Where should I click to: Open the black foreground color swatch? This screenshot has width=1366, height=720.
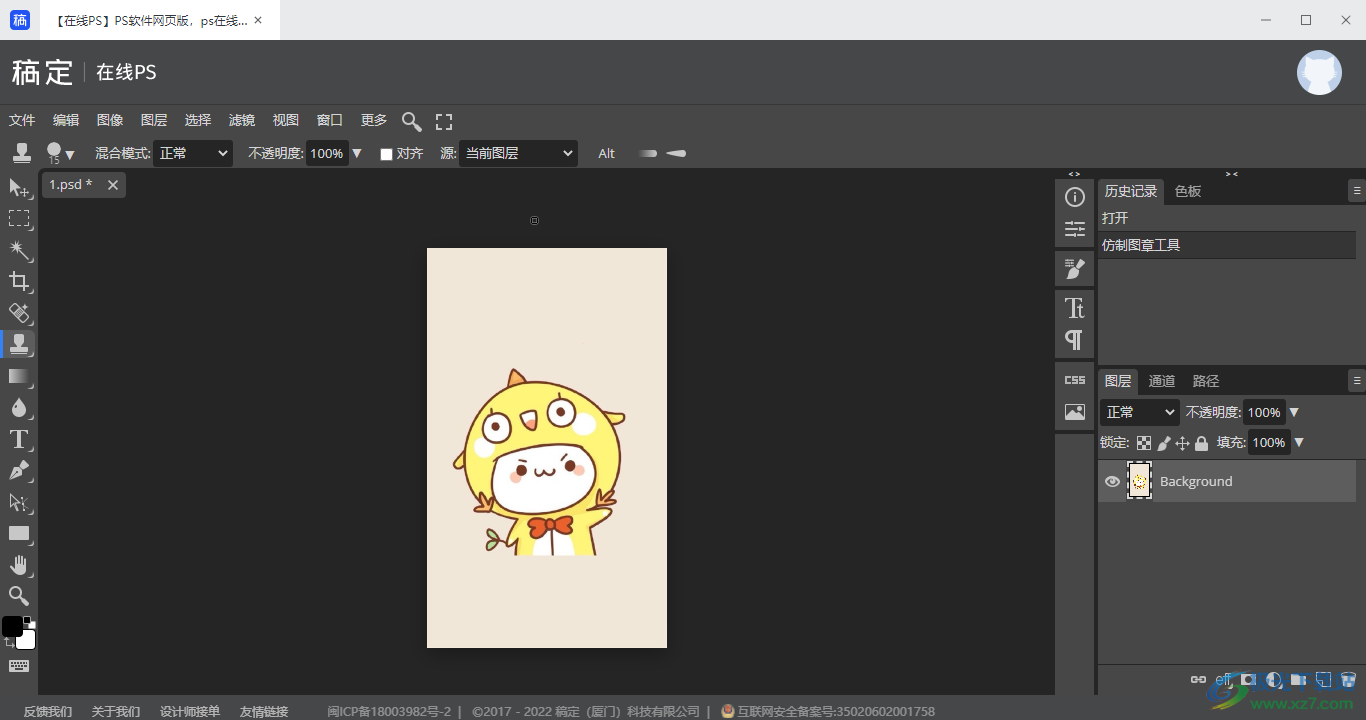[x=12, y=627]
